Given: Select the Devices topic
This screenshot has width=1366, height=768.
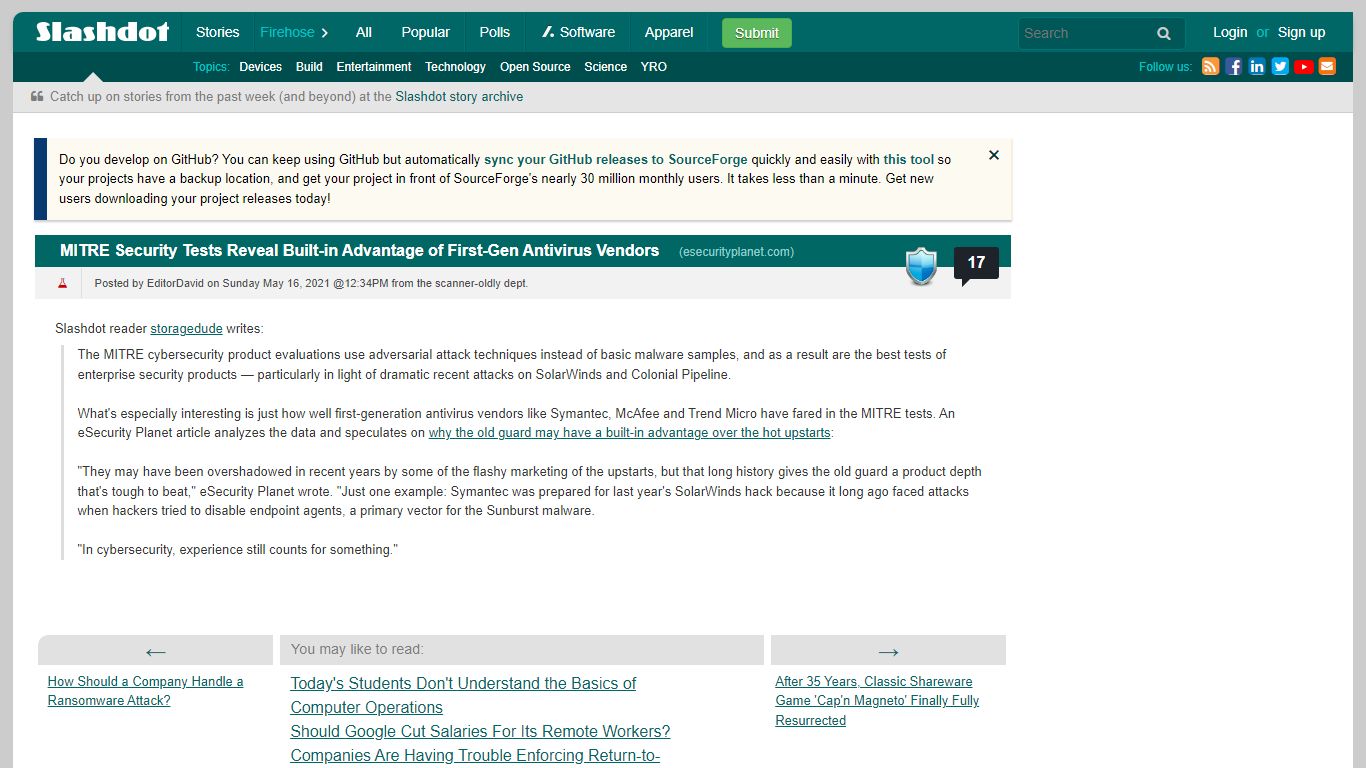Looking at the screenshot, I should [260, 67].
